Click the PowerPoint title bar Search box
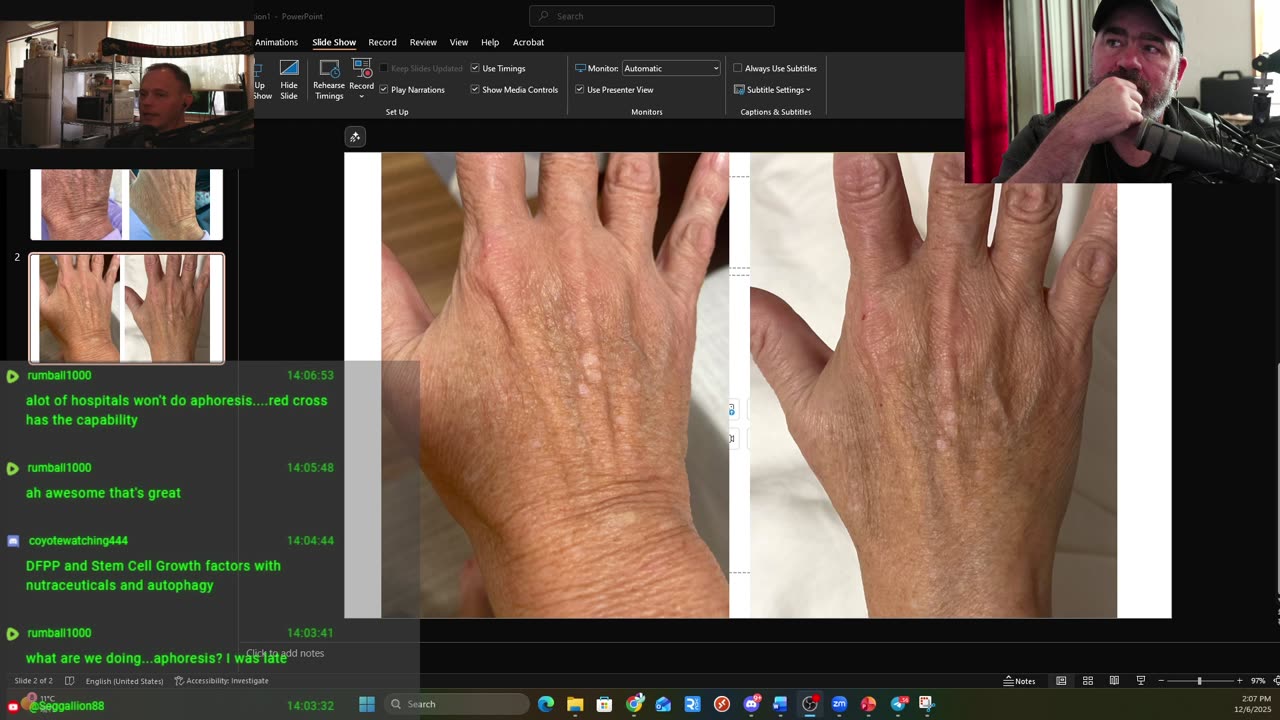Screen dimensions: 1280x720 (652, 16)
